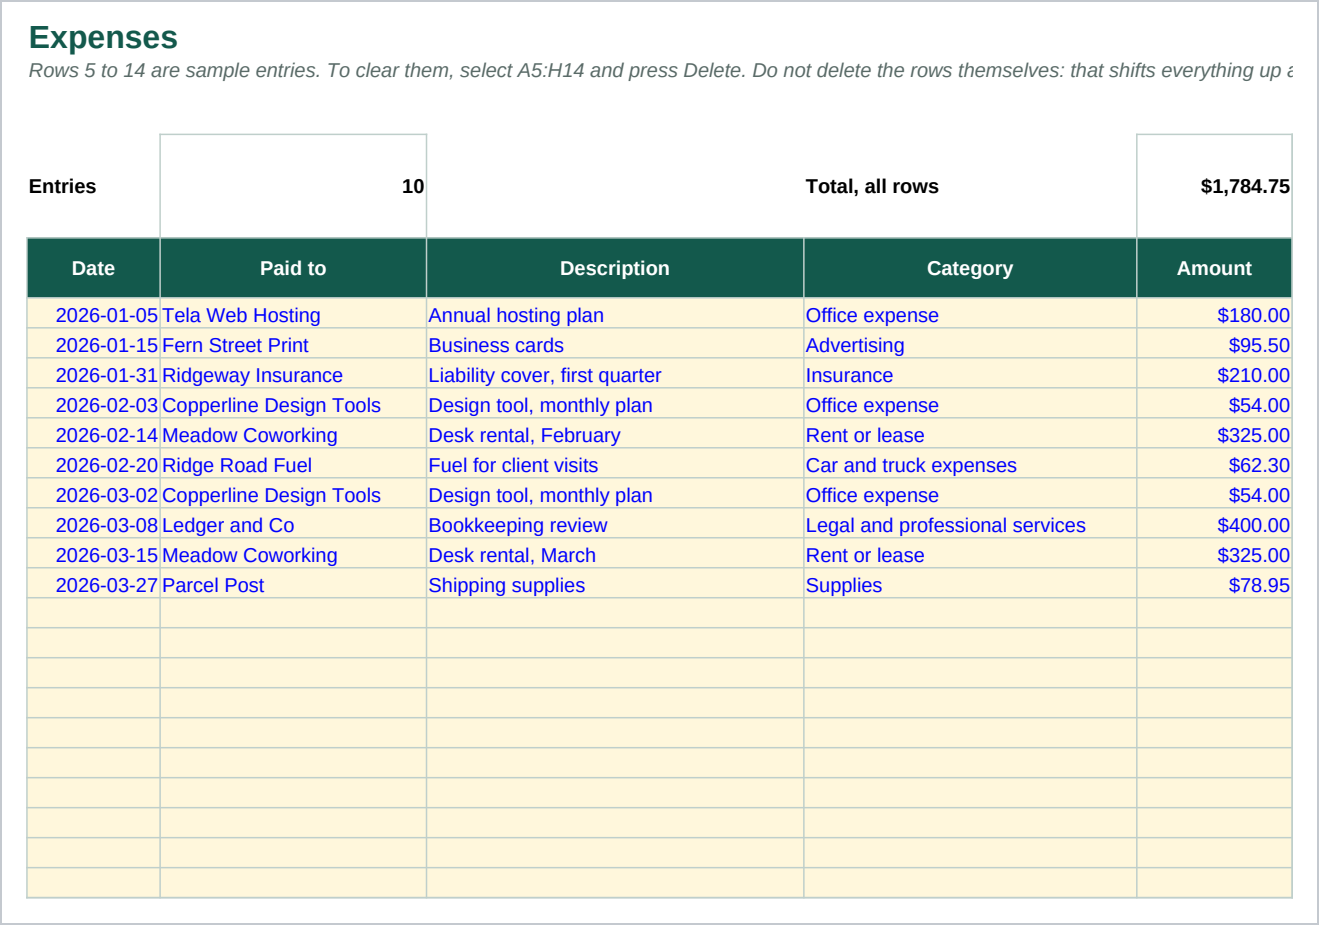The height and width of the screenshot is (925, 1319).
Task: Click the Tela Web Hosting cell
Action: (293, 315)
